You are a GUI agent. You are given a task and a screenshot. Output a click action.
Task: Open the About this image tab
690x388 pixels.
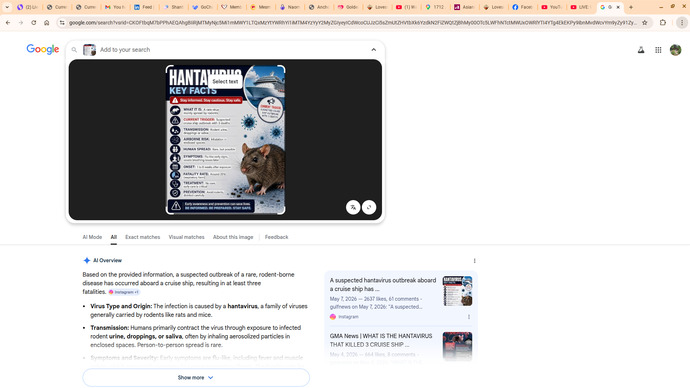point(233,237)
